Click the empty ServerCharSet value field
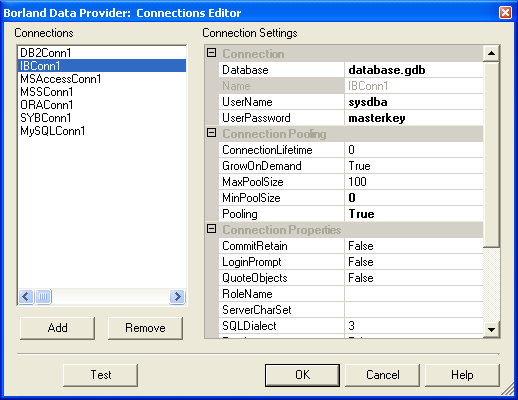This screenshot has height=400, width=518. (414, 310)
